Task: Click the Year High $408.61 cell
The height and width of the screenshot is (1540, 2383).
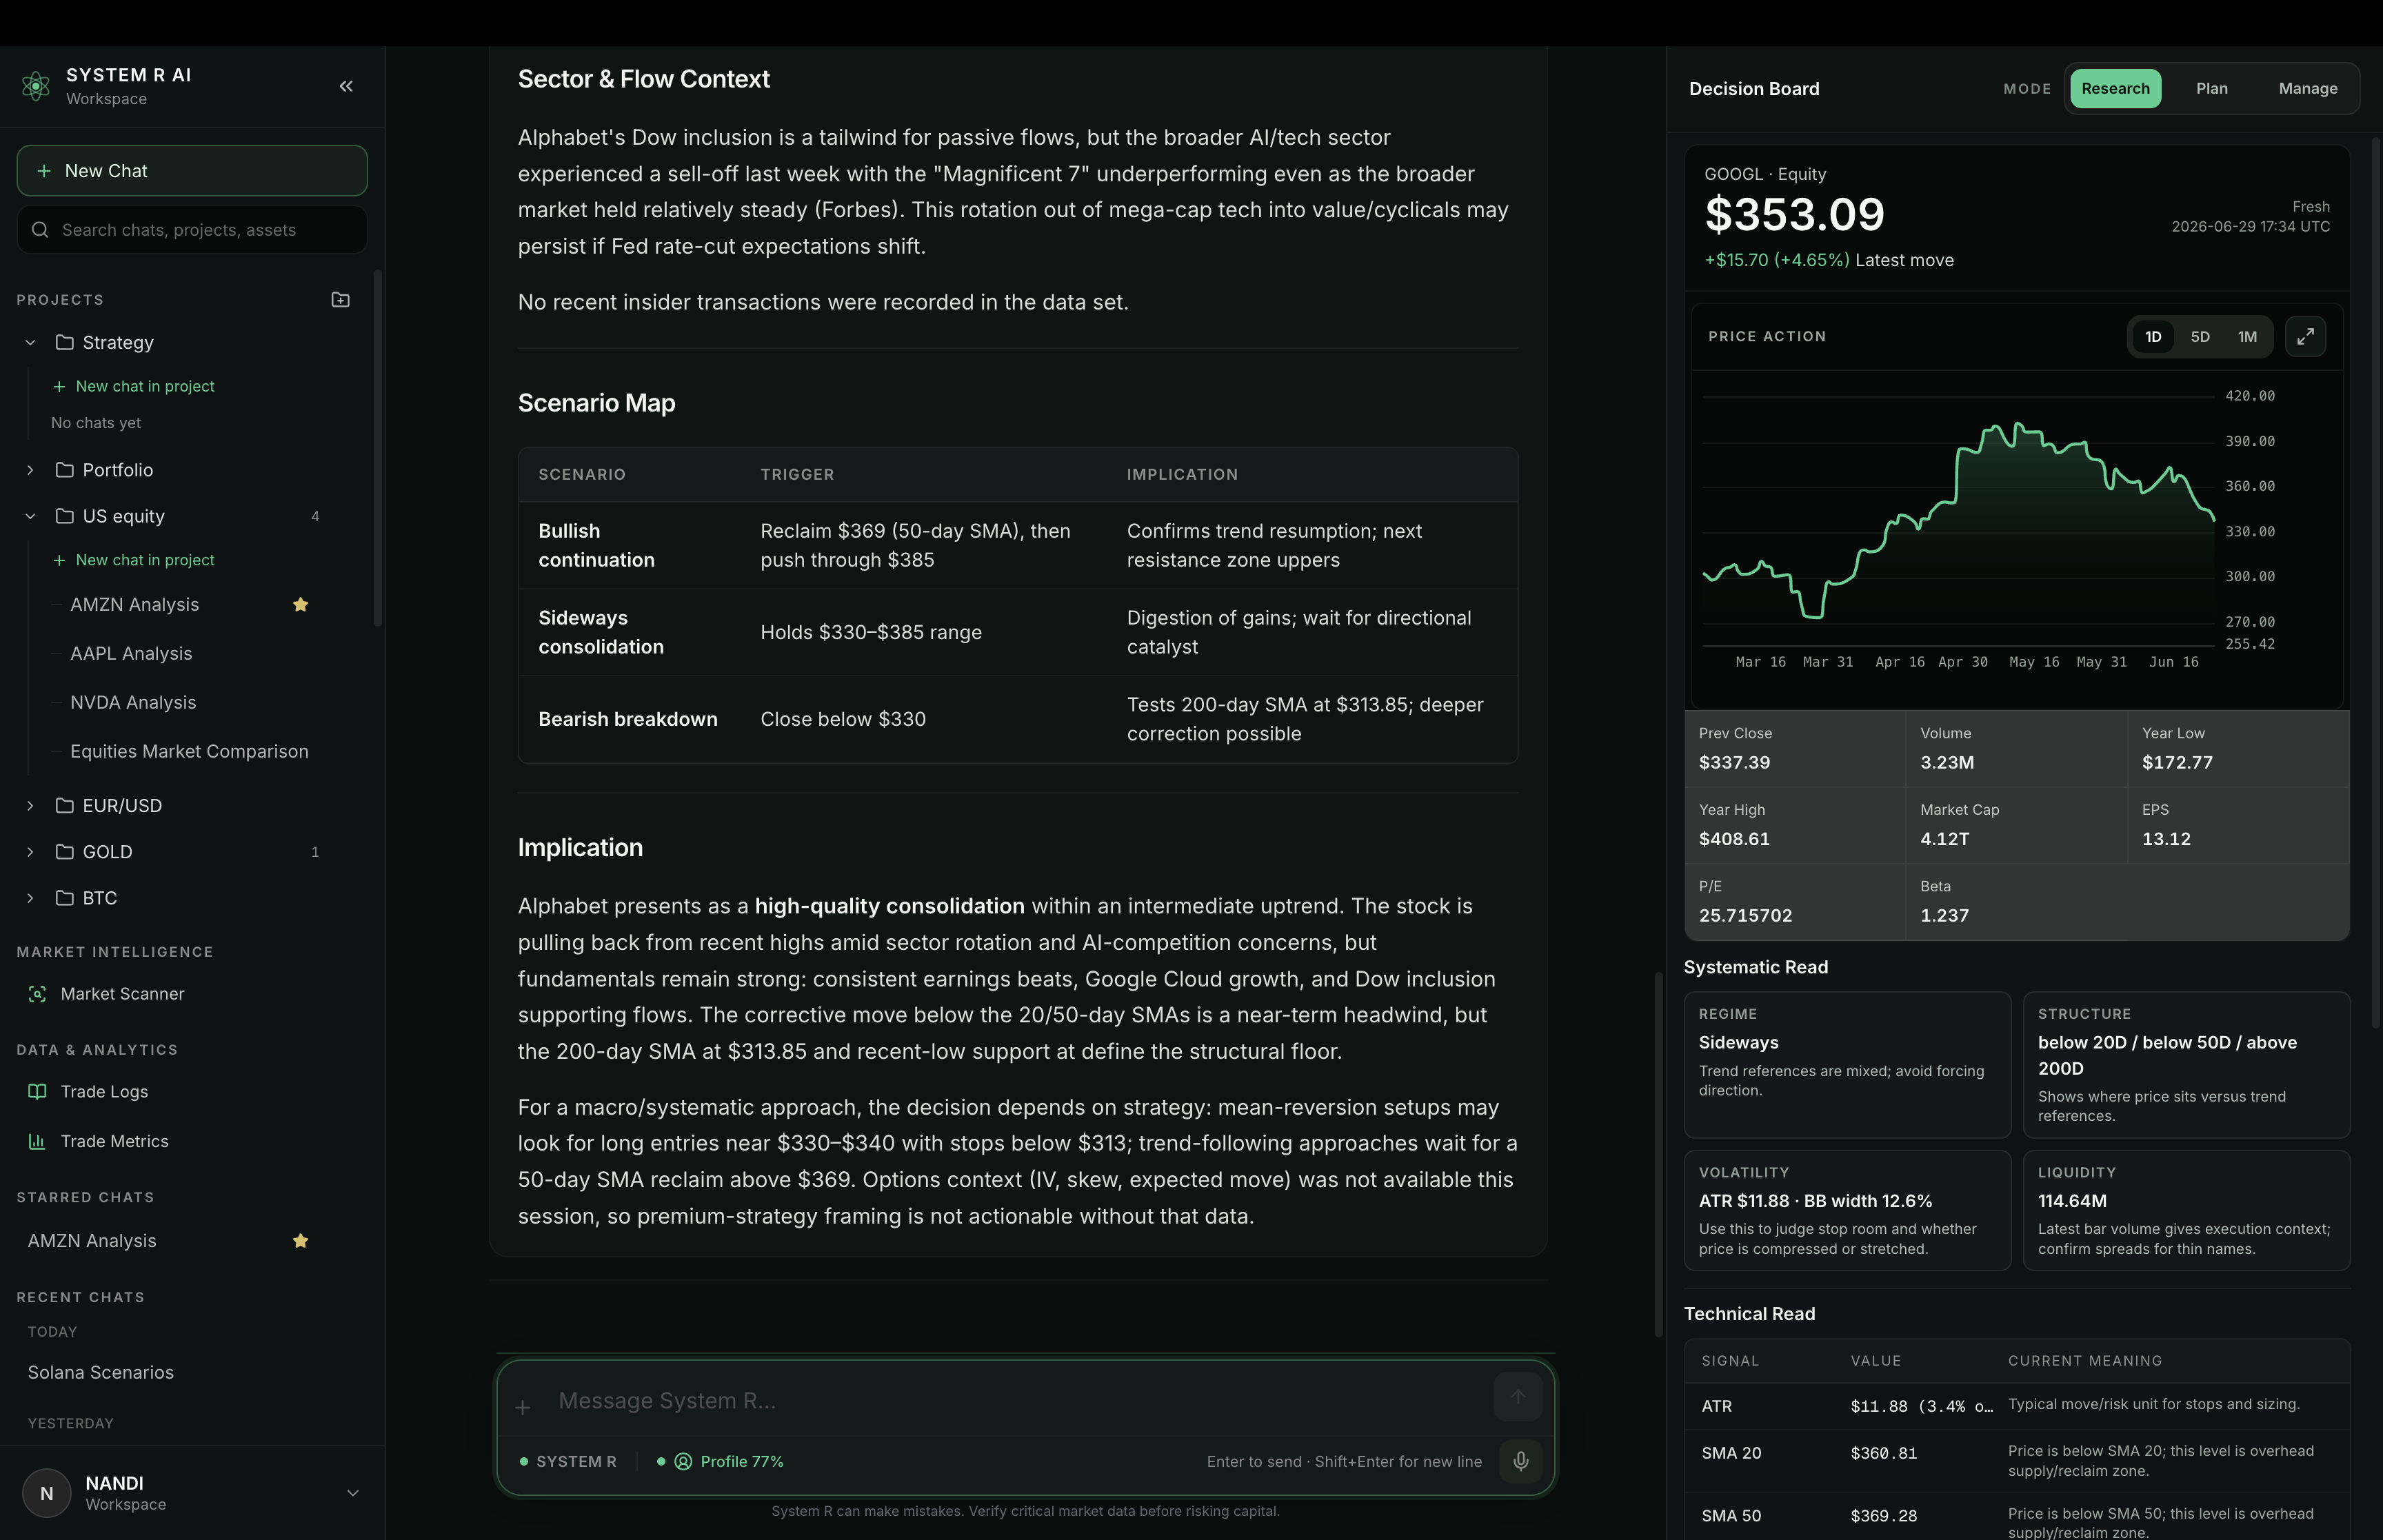Action: click(x=1795, y=825)
